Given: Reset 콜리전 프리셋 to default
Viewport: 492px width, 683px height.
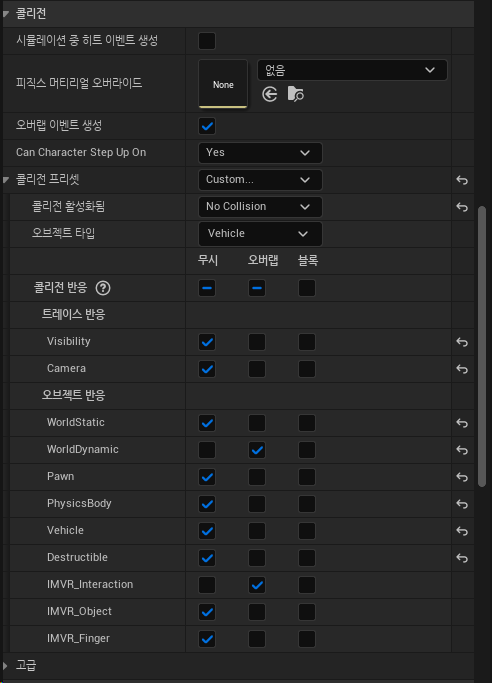Looking at the screenshot, I should click(462, 180).
